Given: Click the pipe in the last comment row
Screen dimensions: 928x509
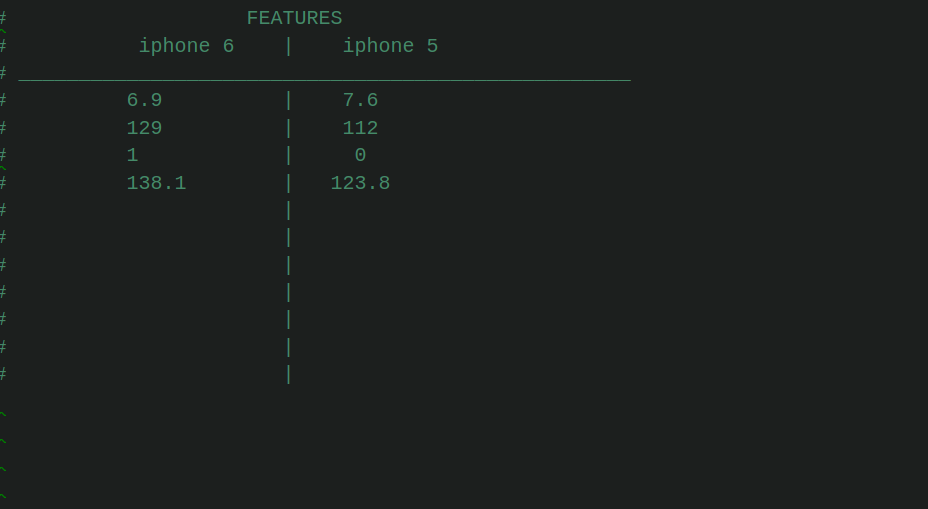Looking at the screenshot, I should coord(289,375).
